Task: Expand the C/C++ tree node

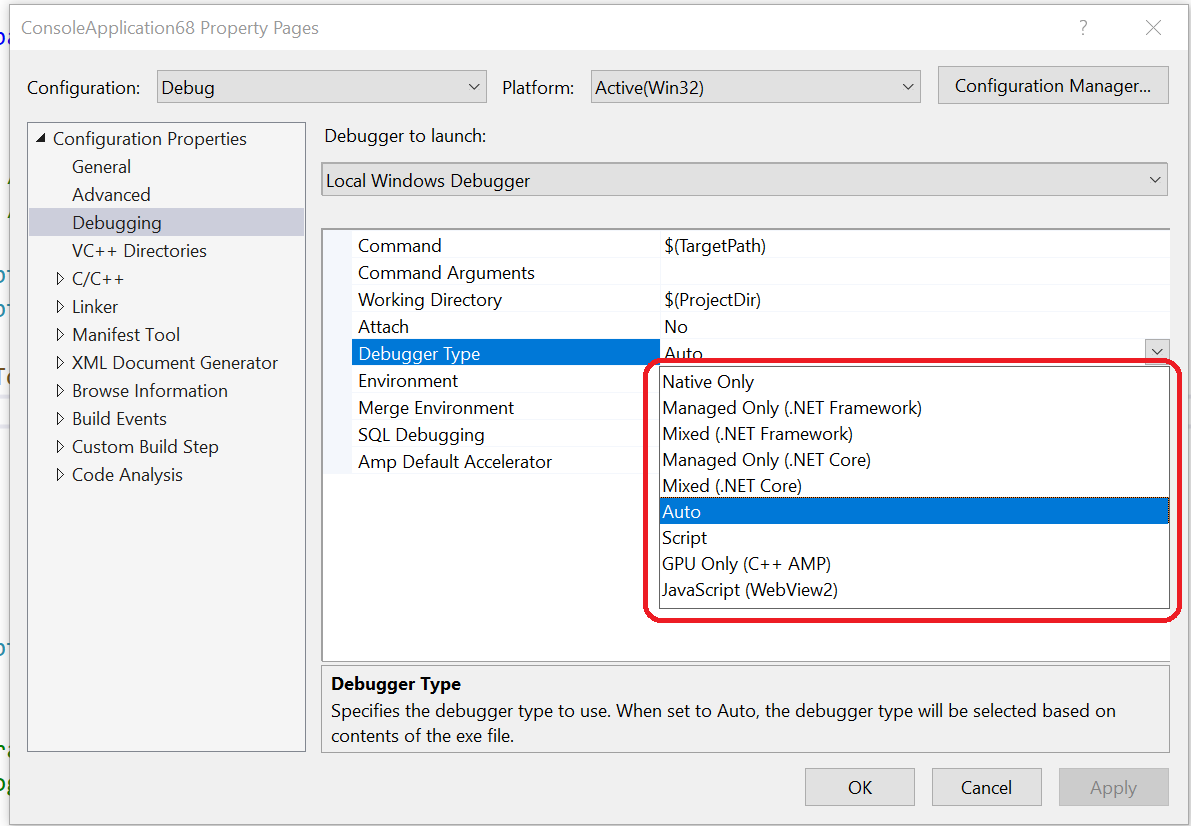Action: tap(60, 279)
